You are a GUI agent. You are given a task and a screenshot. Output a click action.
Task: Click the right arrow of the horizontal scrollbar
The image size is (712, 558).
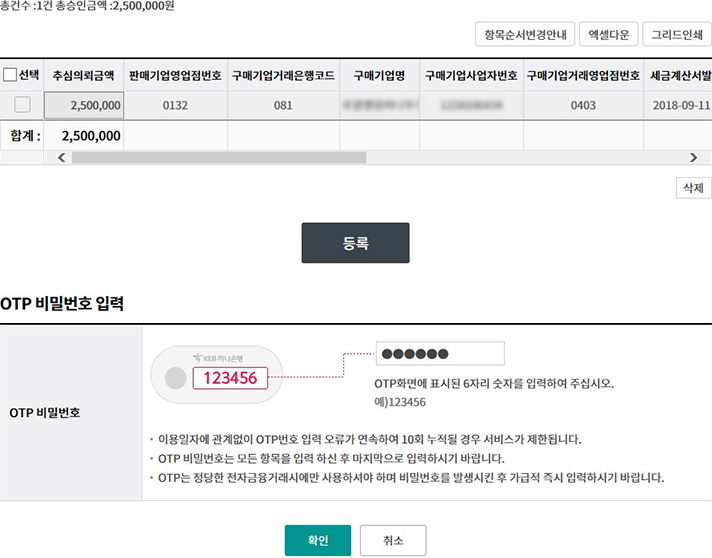click(x=693, y=158)
